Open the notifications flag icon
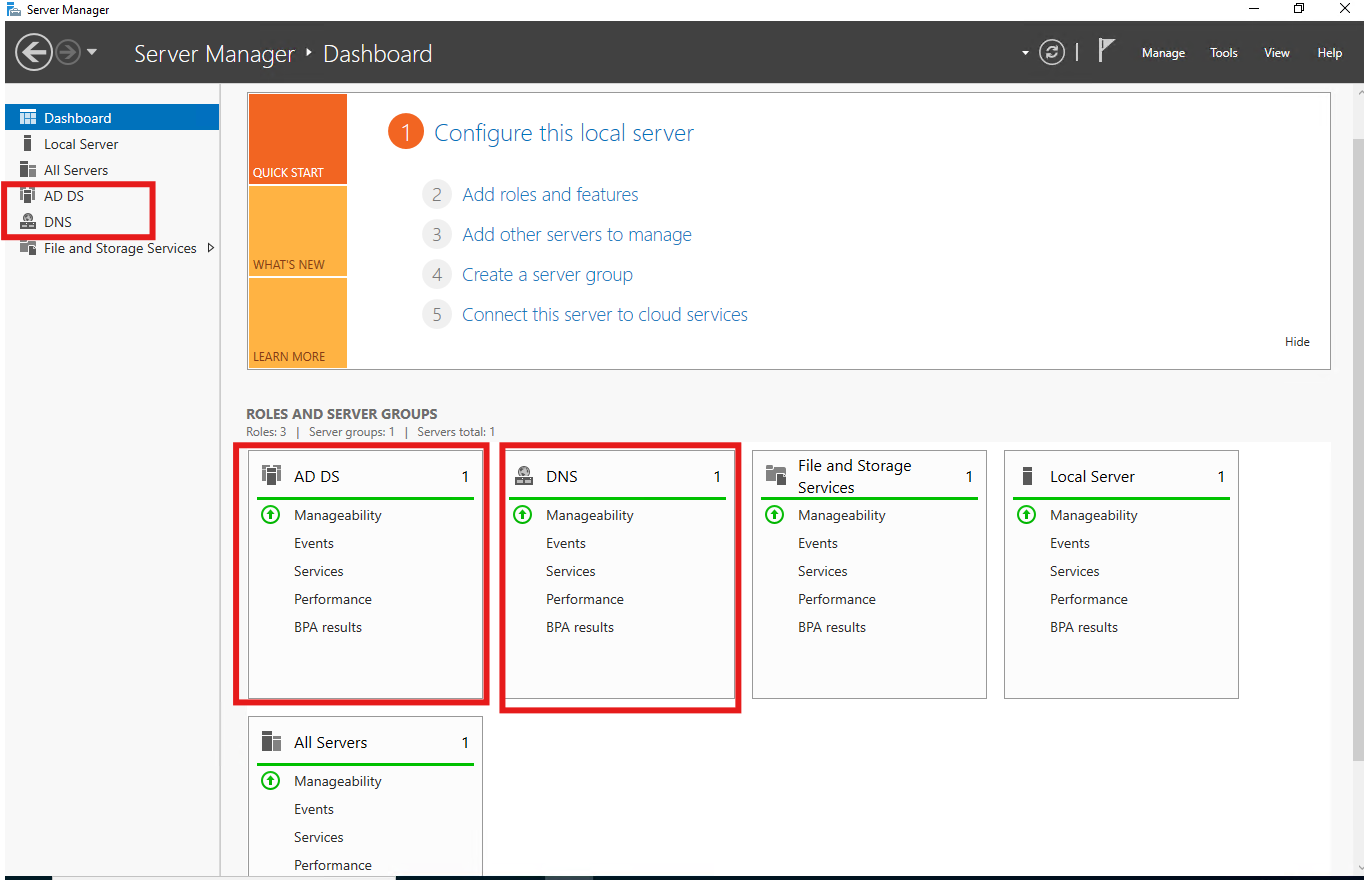Image resolution: width=1364 pixels, height=880 pixels. tap(1106, 51)
